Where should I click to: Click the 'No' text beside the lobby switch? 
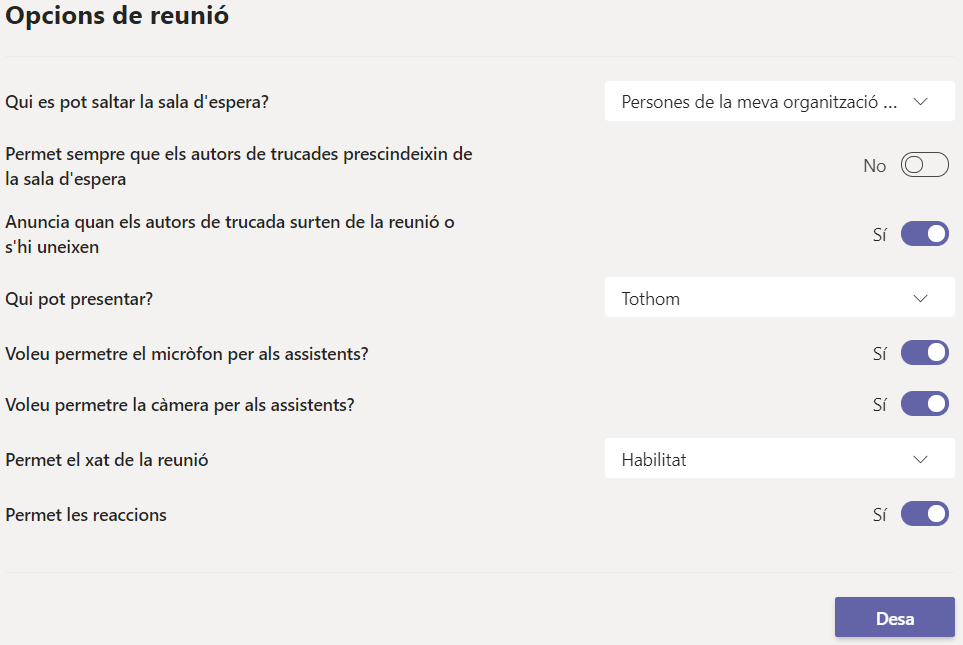coord(874,166)
